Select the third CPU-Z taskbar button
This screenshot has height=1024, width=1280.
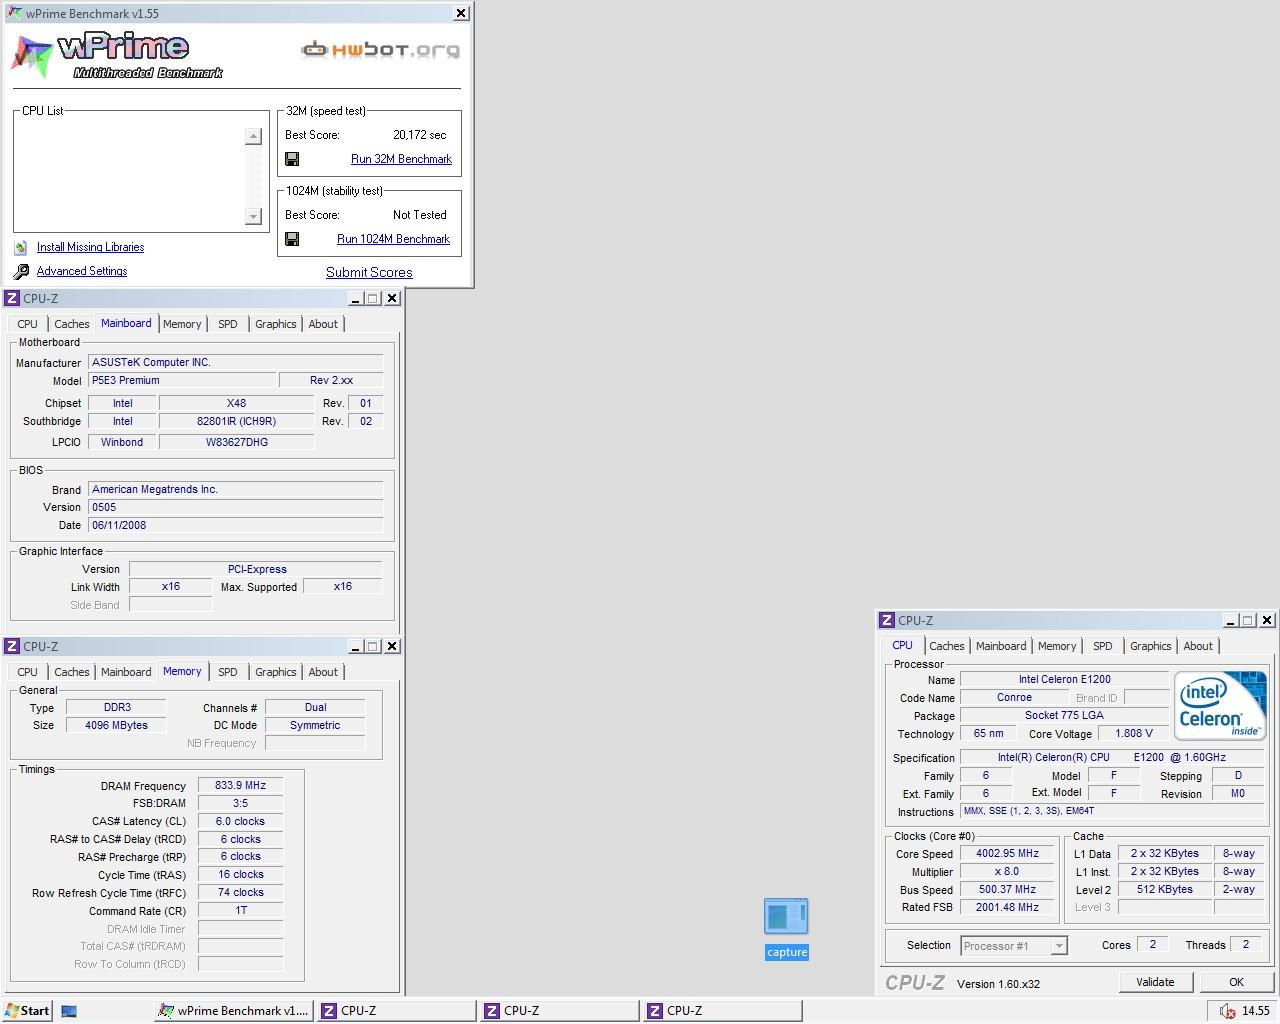(723, 1011)
